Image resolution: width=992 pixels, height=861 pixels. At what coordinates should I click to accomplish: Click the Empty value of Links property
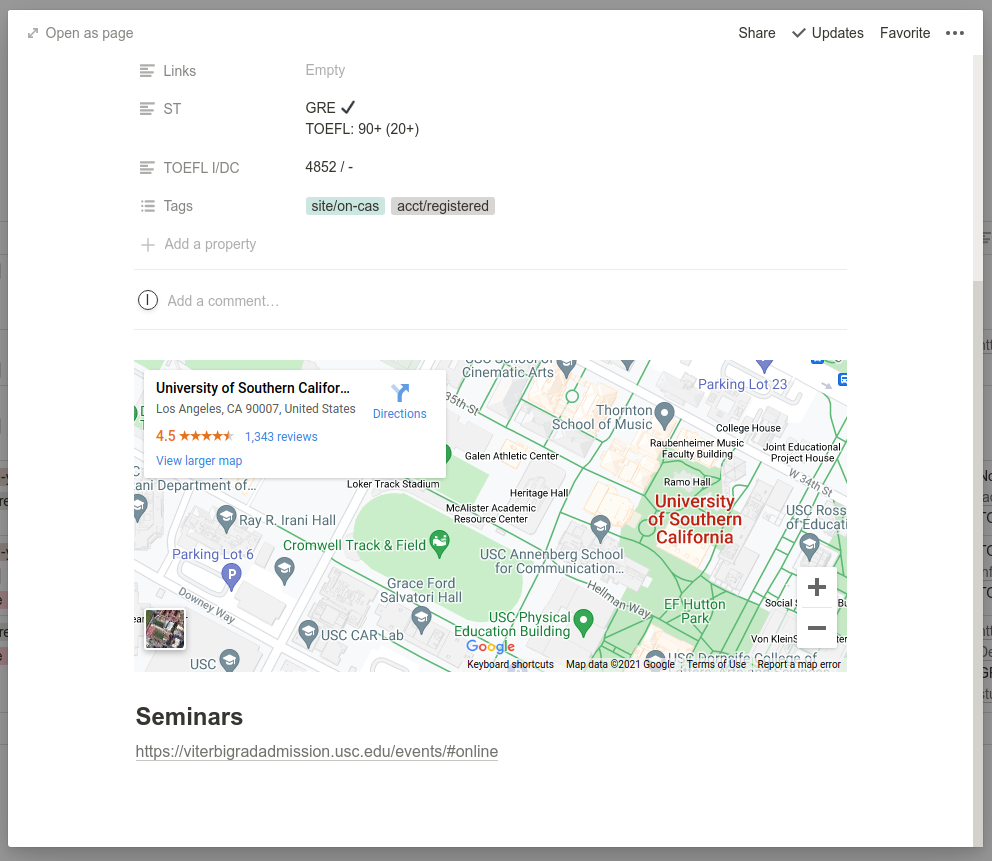[x=325, y=70]
